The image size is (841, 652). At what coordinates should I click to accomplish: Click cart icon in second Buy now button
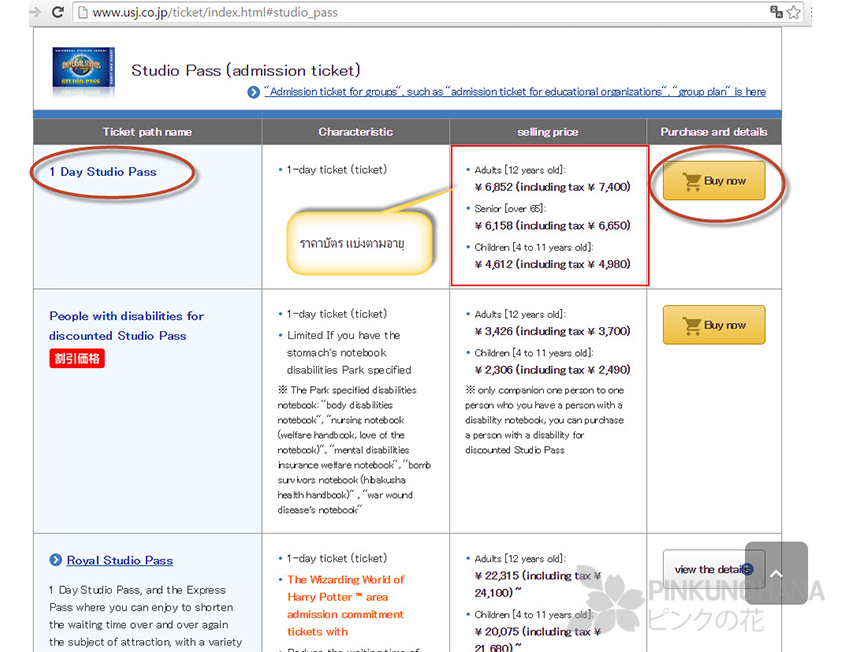[x=692, y=325]
